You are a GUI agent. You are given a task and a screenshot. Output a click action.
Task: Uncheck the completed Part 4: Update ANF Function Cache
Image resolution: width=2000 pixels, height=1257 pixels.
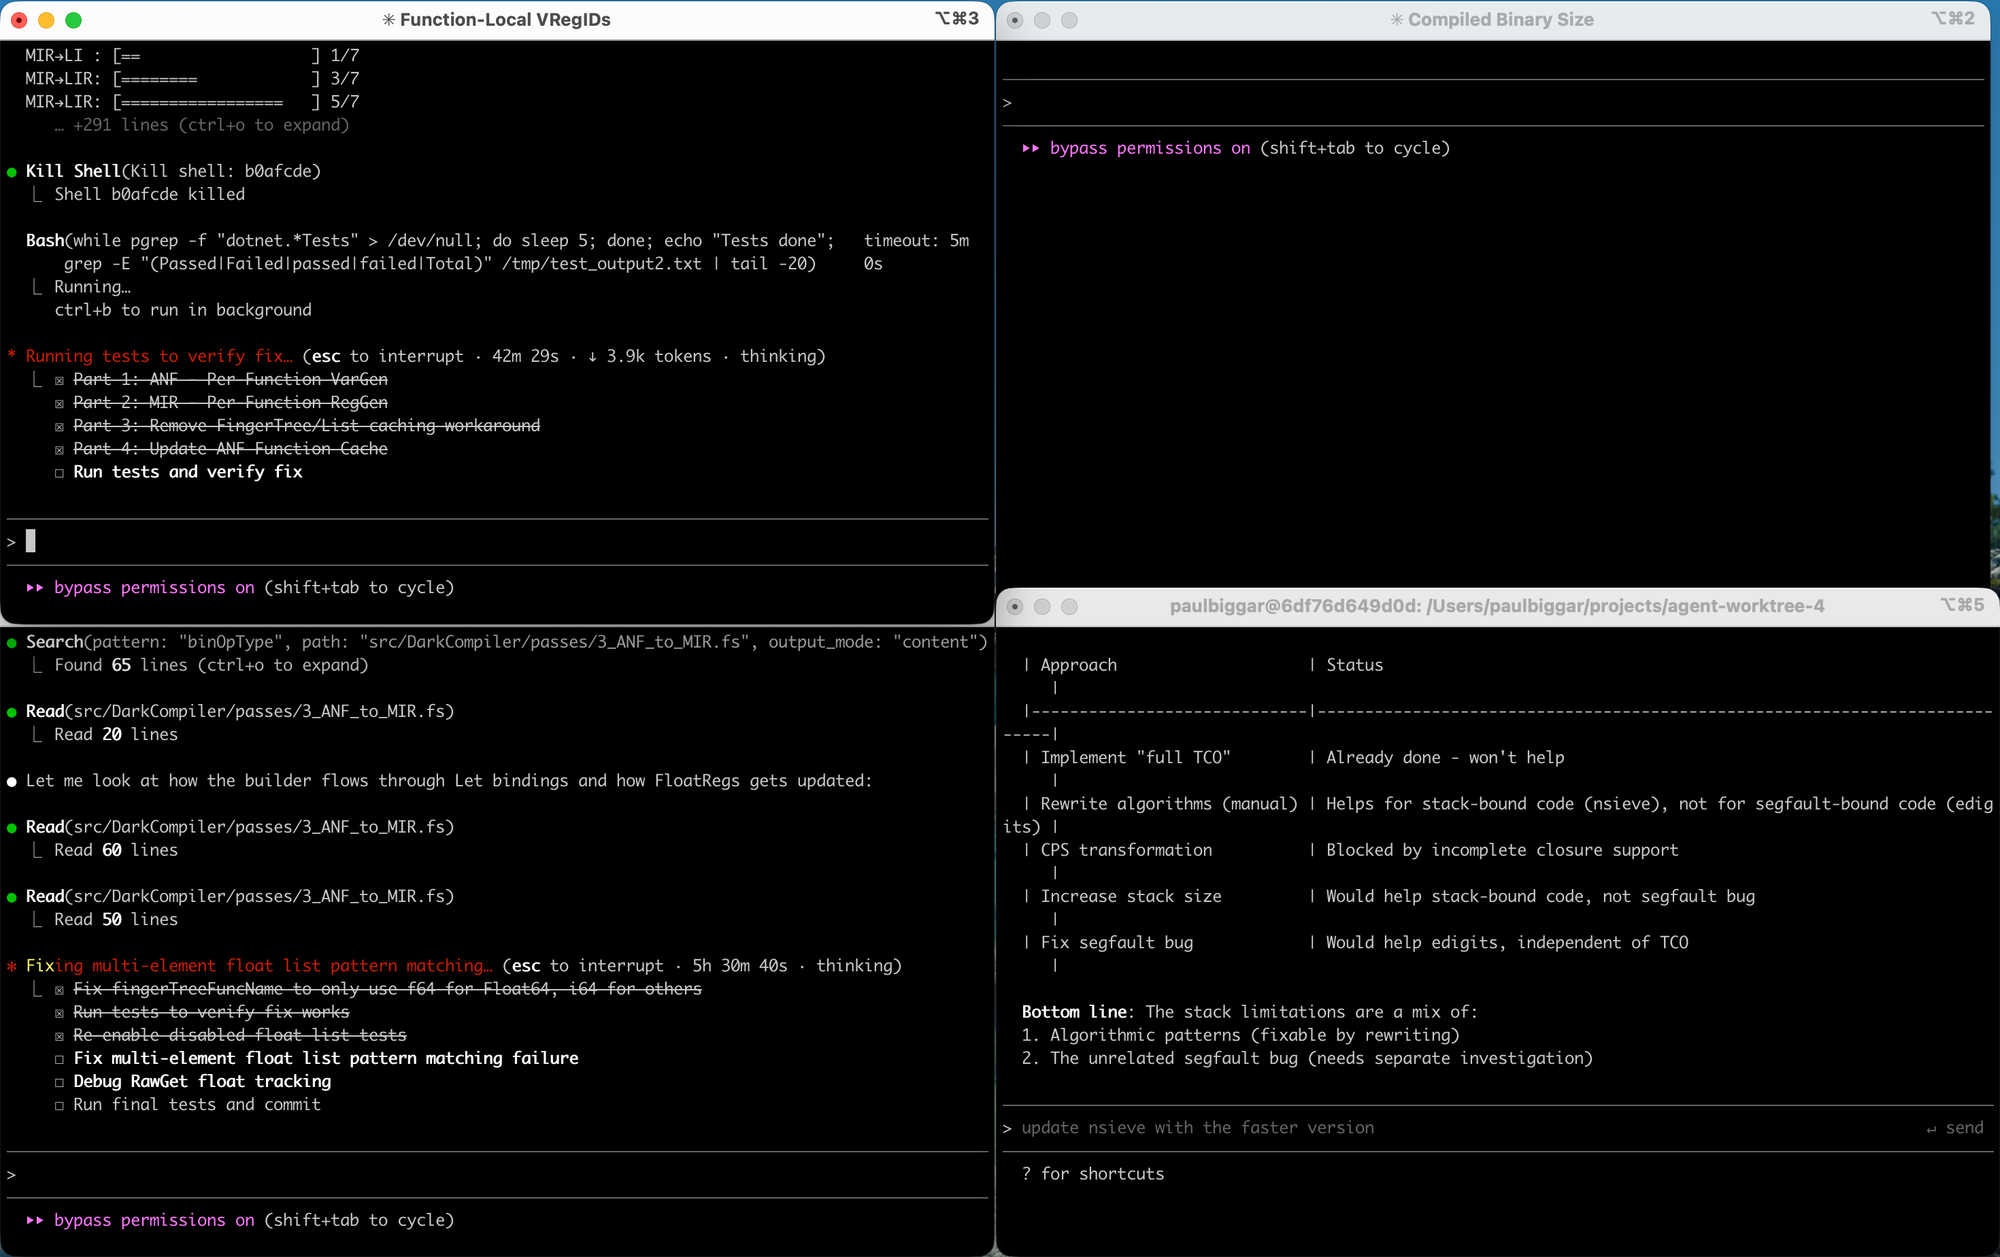[x=60, y=449]
